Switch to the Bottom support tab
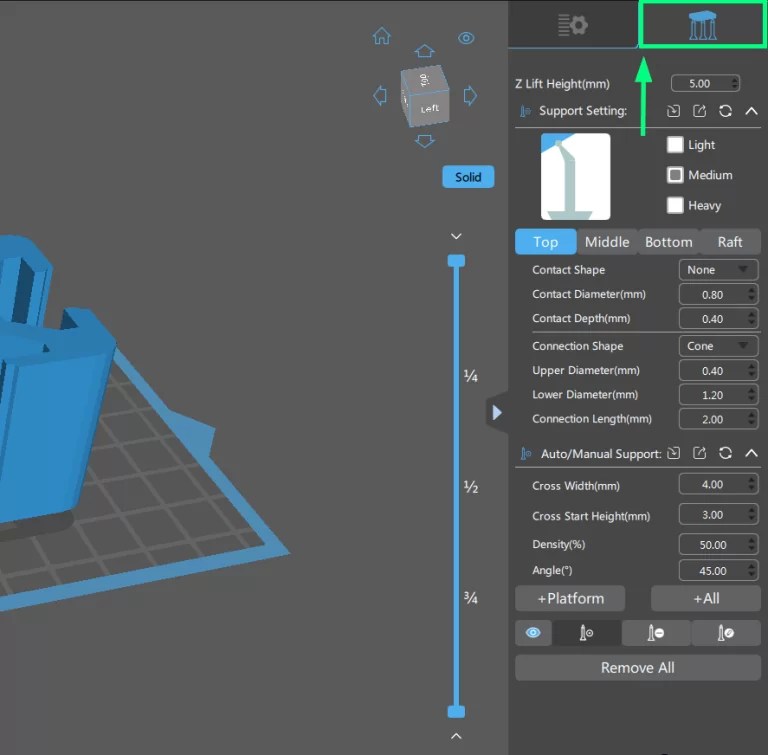Image resolution: width=768 pixels, height=755 pixels. pos(669,242)
